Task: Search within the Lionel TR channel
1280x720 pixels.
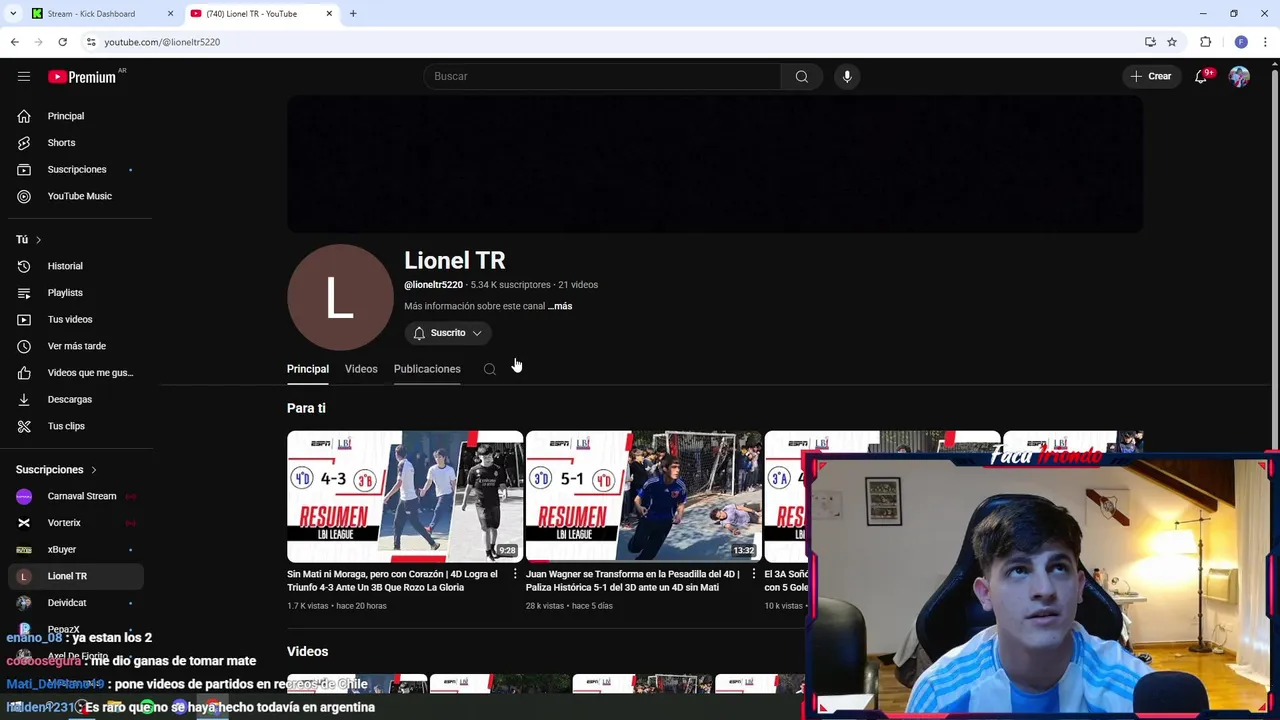Action: pos(489,369)
